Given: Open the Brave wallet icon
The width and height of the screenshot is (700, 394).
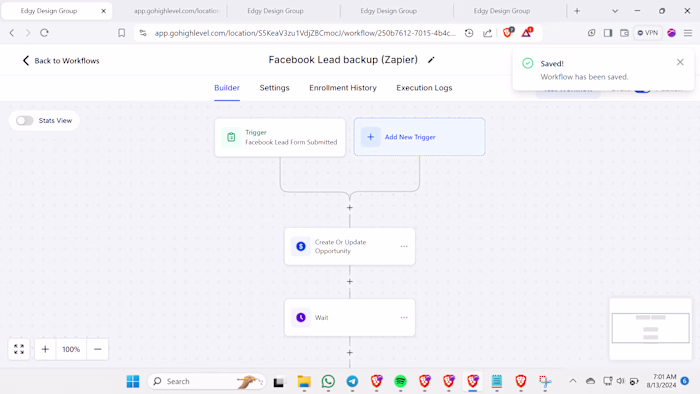Looking at the screenshot, I should 624,33.
